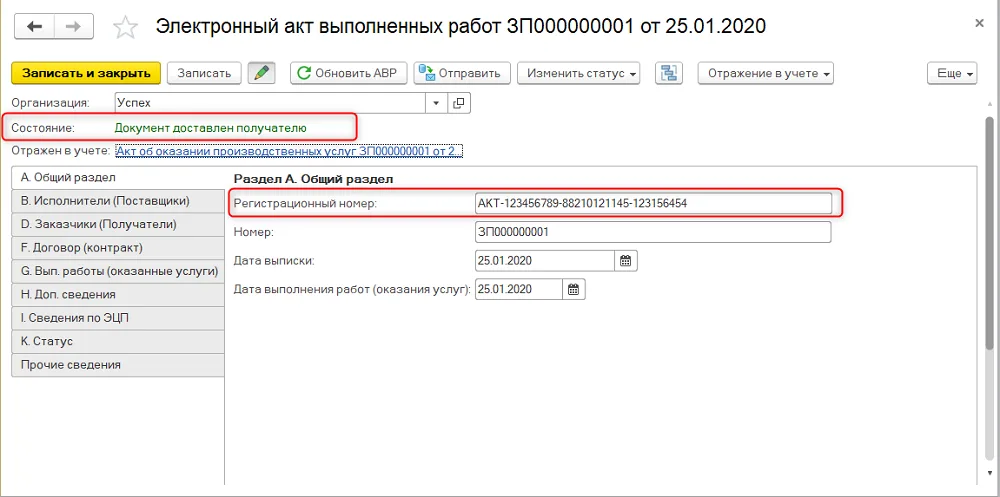
Task: Switch to B. Исполнители (Поставщики) tab
Action: 118,201
